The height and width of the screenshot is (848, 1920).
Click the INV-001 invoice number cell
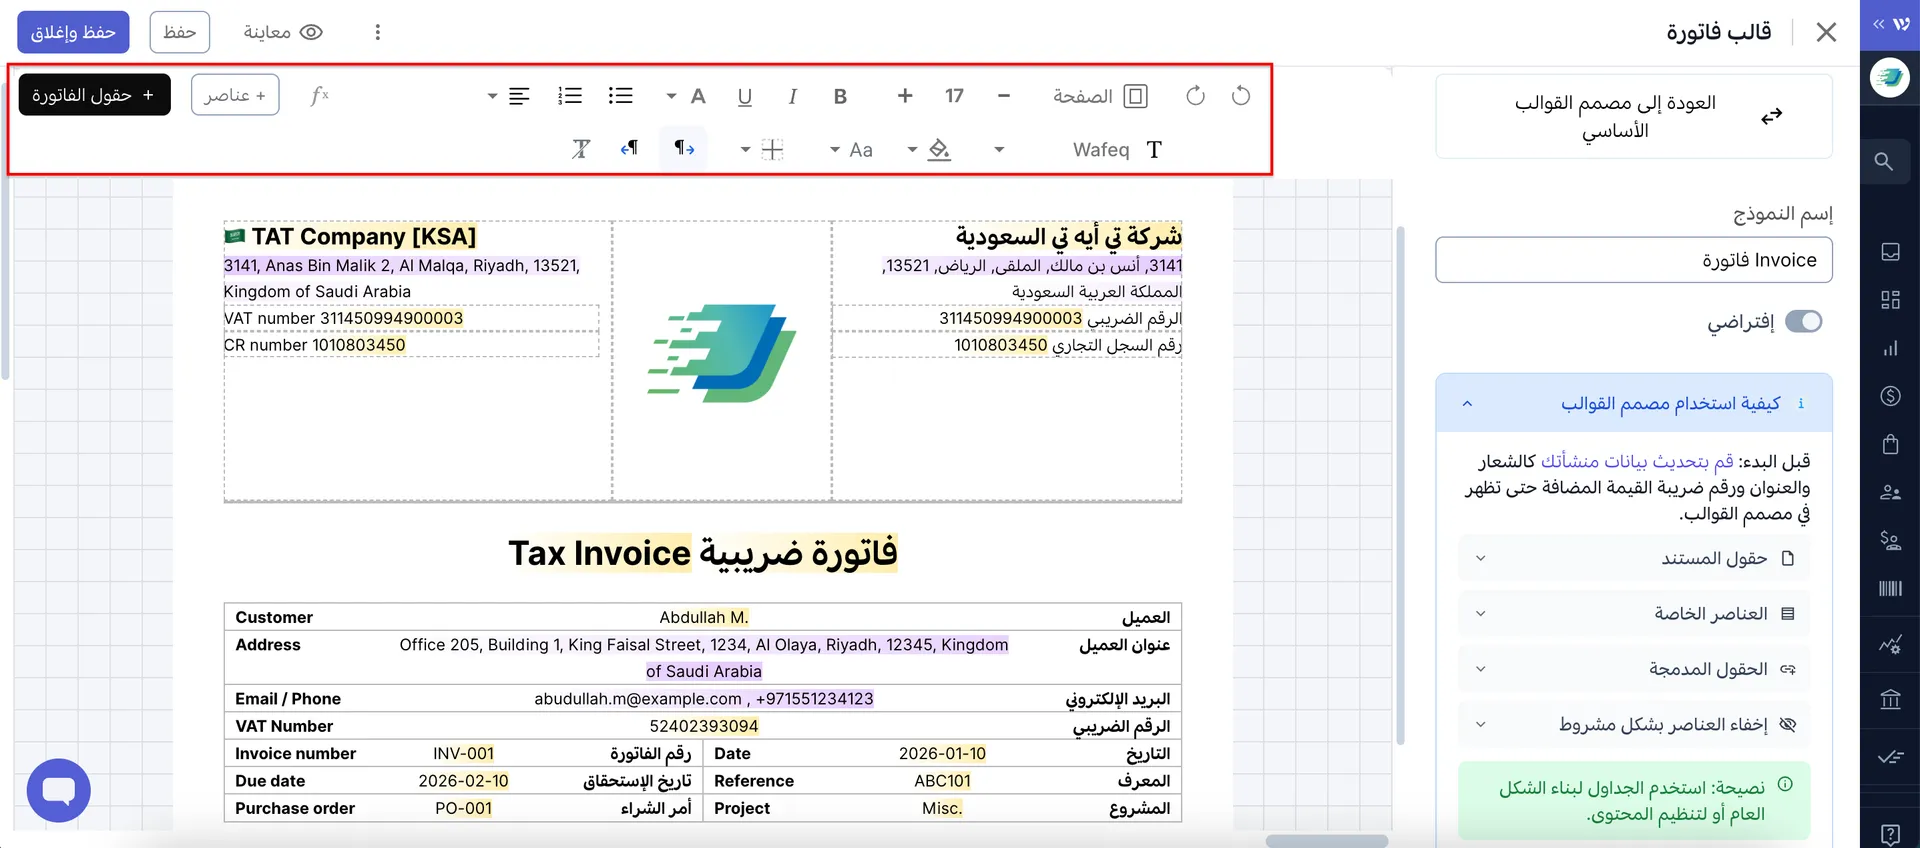pos(463,753)
